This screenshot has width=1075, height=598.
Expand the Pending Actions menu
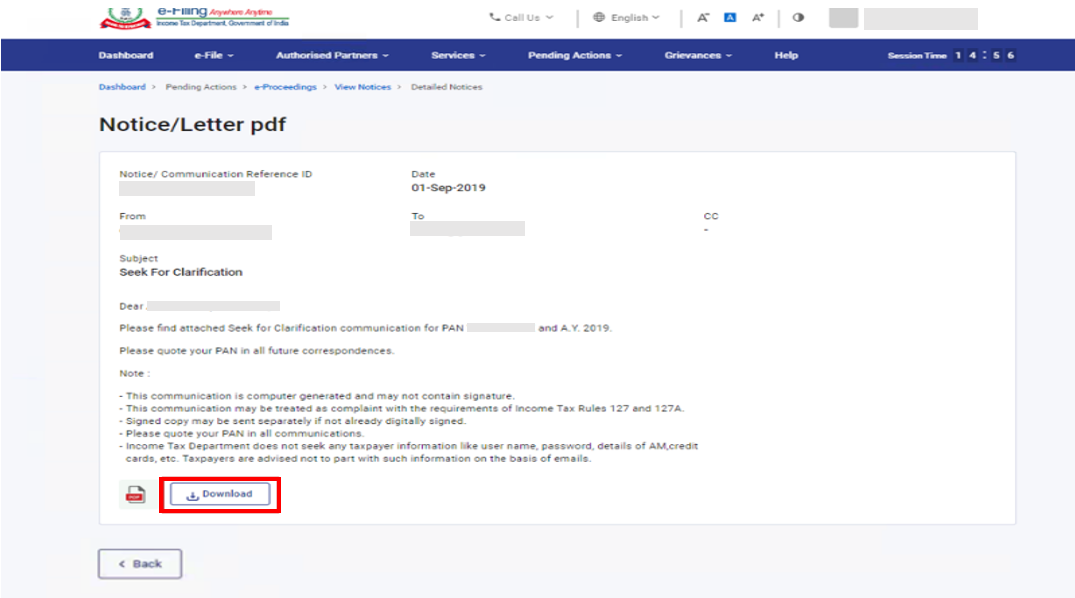tap(575, 56)
